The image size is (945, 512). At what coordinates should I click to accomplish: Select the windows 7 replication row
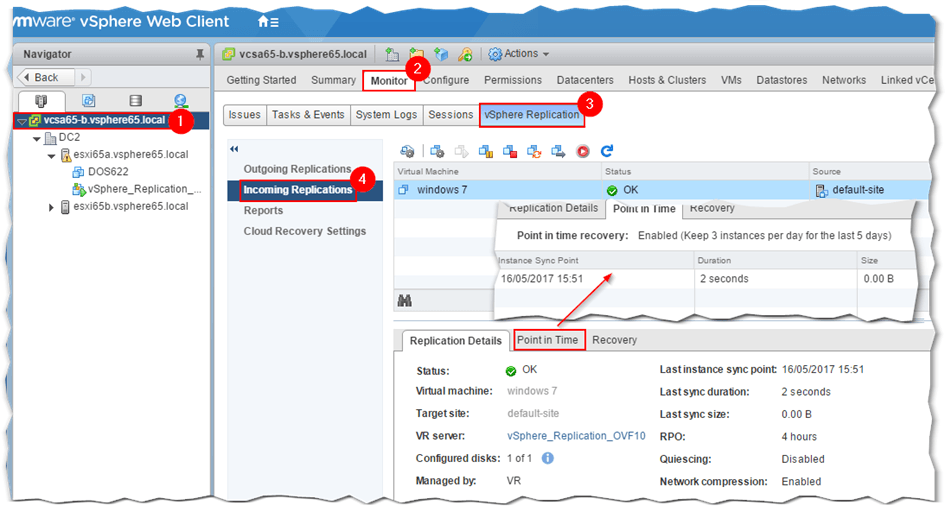(x=662, y=190)
